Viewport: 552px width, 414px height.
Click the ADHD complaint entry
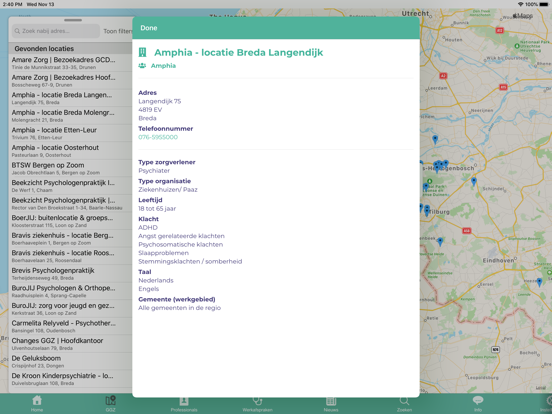[148, 228]
